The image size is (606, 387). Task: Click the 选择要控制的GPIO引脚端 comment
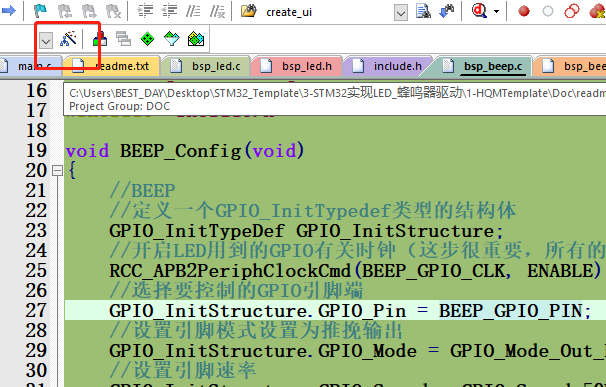236,290
